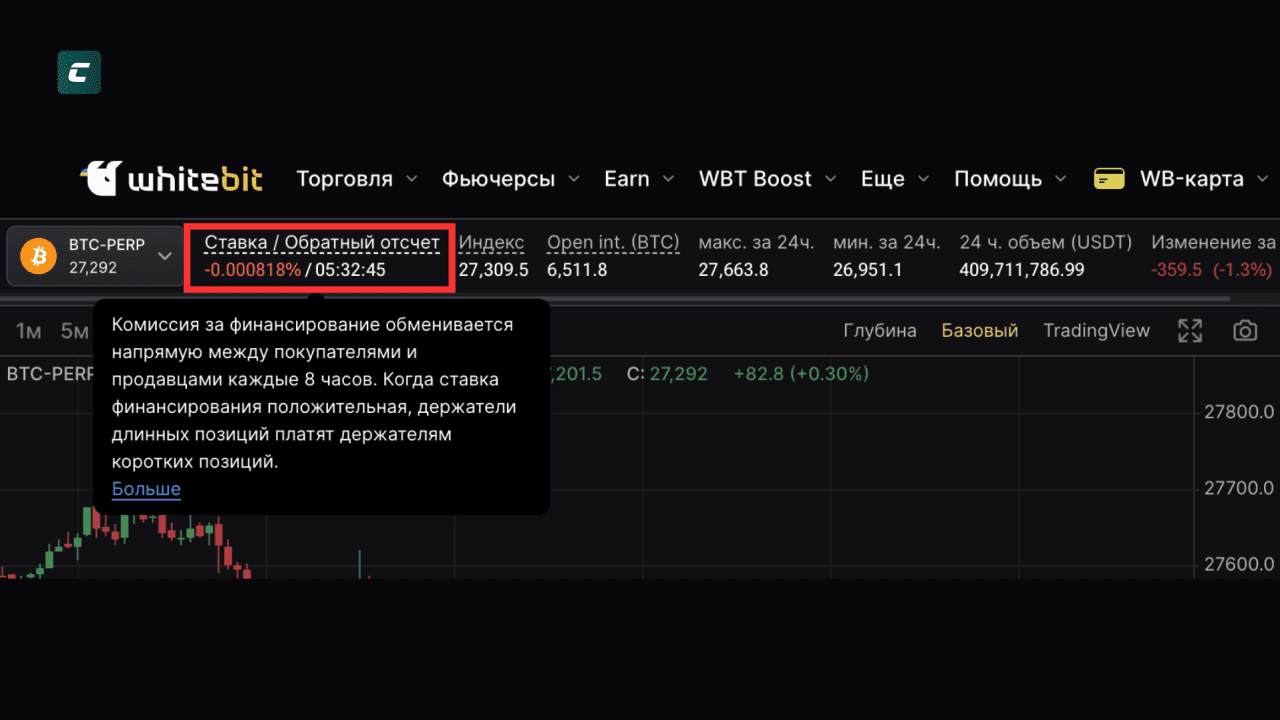Screen dimensions: 1280x720
Task: Take chart screenshot with camera icon
Action: 1245,331
